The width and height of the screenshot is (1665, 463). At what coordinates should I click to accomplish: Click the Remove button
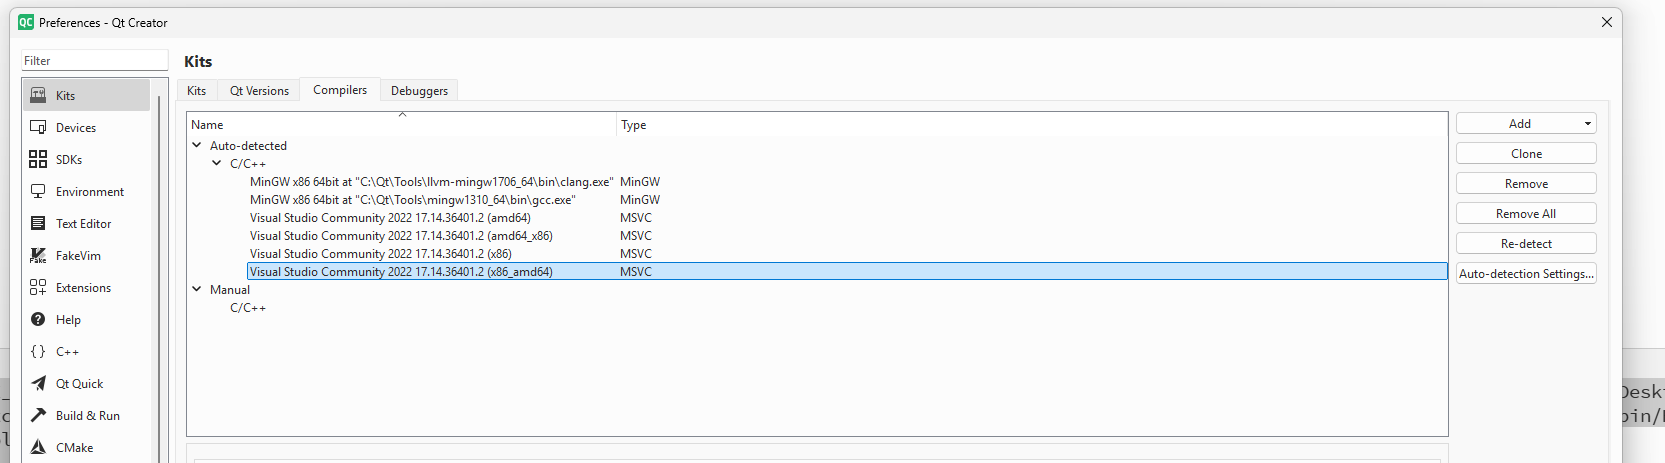pyautogui.click(x=1526, y=183)
